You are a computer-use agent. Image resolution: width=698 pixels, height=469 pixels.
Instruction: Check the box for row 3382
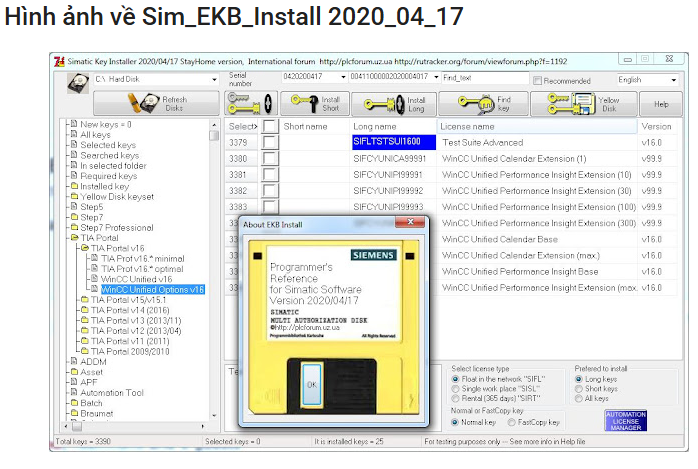270,190
